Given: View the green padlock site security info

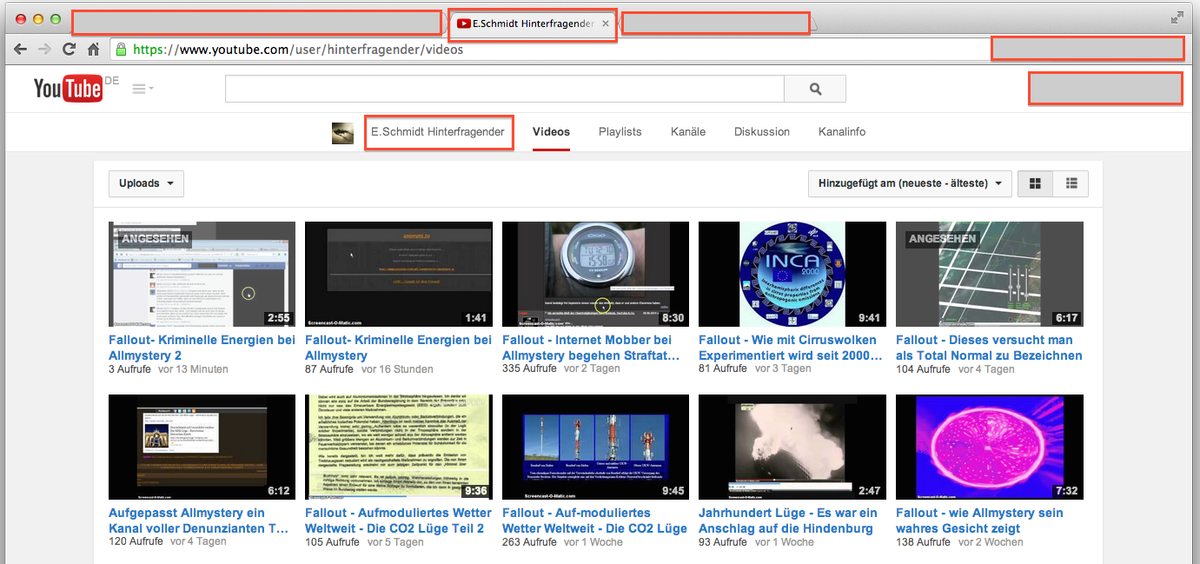Looking at the screenshot, I should point(121,49).
